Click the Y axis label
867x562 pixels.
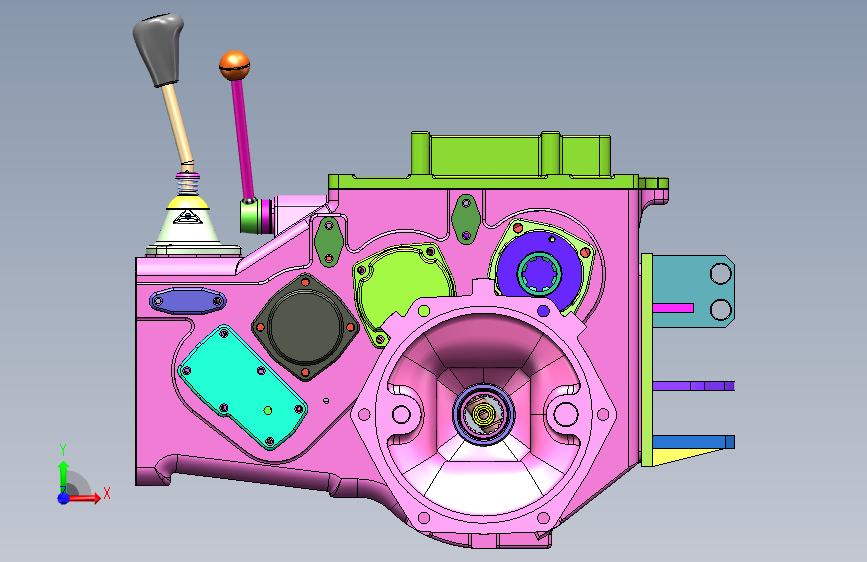click(x=63, y=450)
